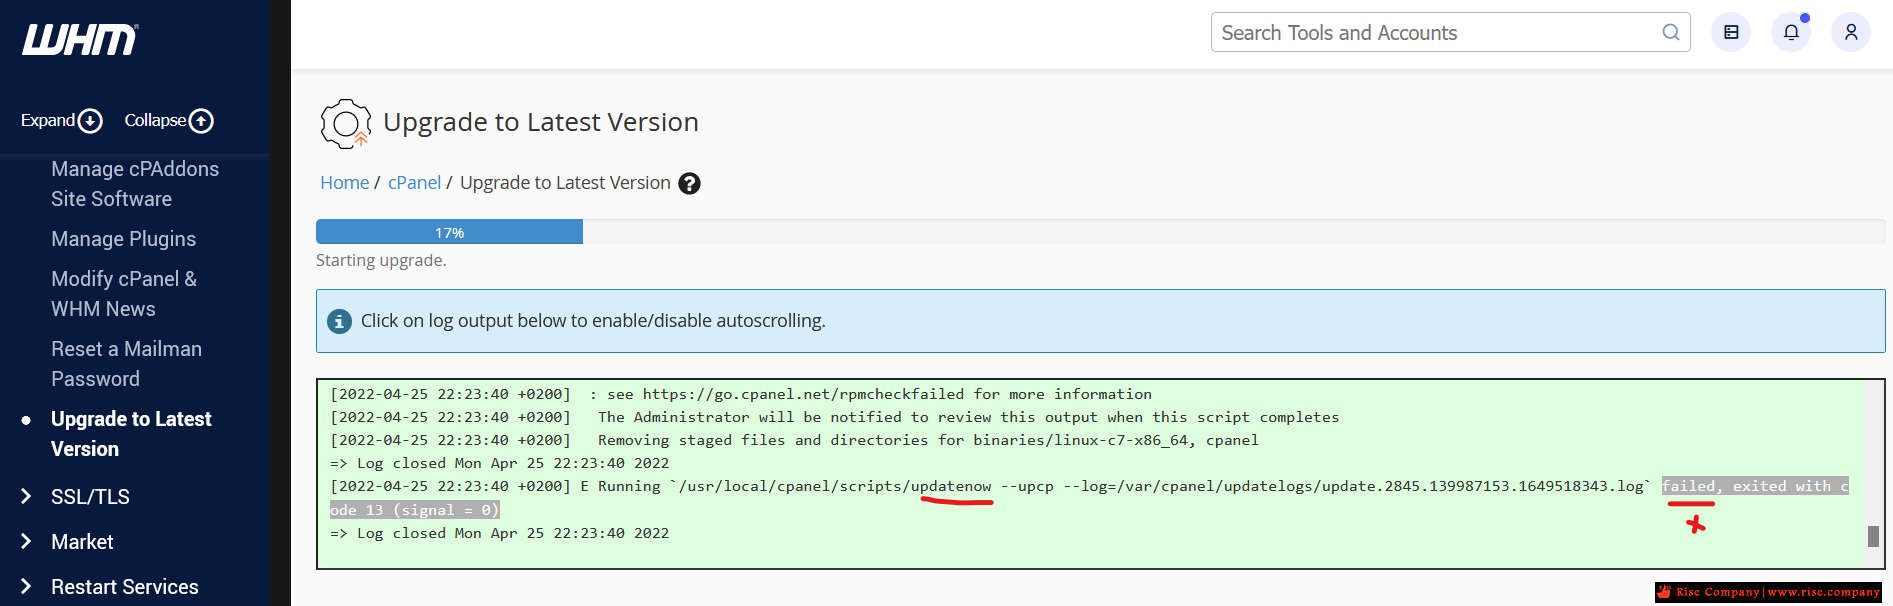Viewport: 1893px width, 606px height.
Task: Click the log output to toggle autoscrolling
Action: pos(1100,474)
